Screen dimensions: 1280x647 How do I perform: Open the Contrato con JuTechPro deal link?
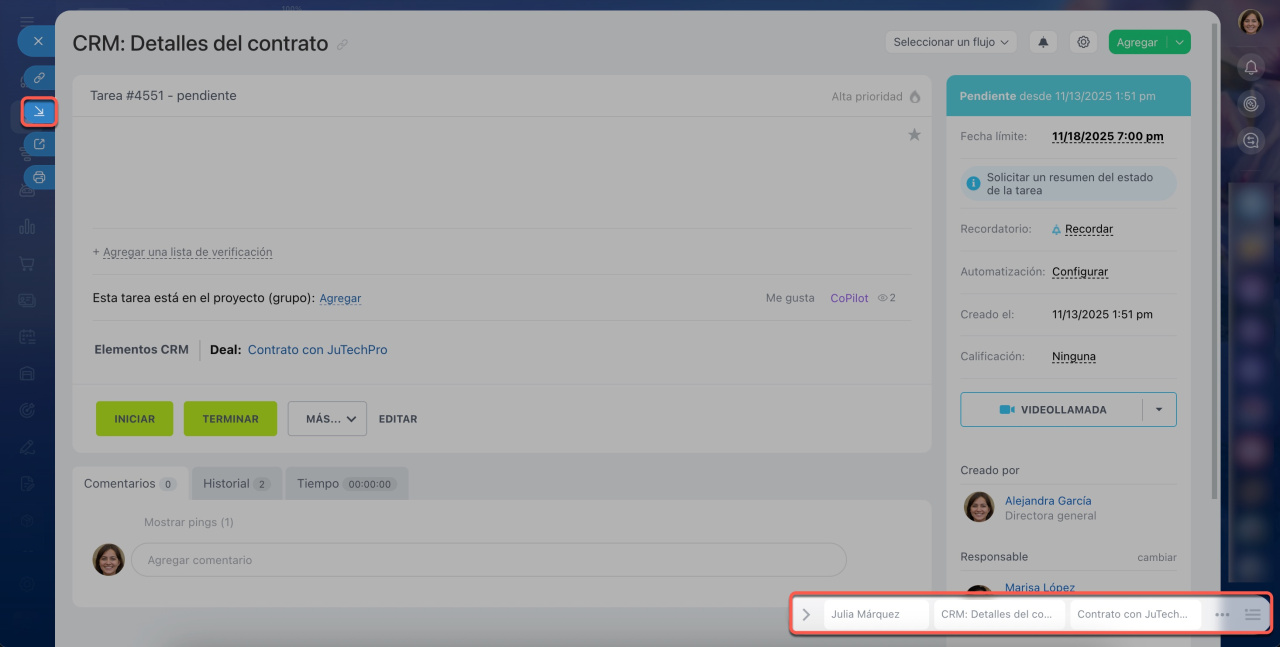tap(317, 350)
